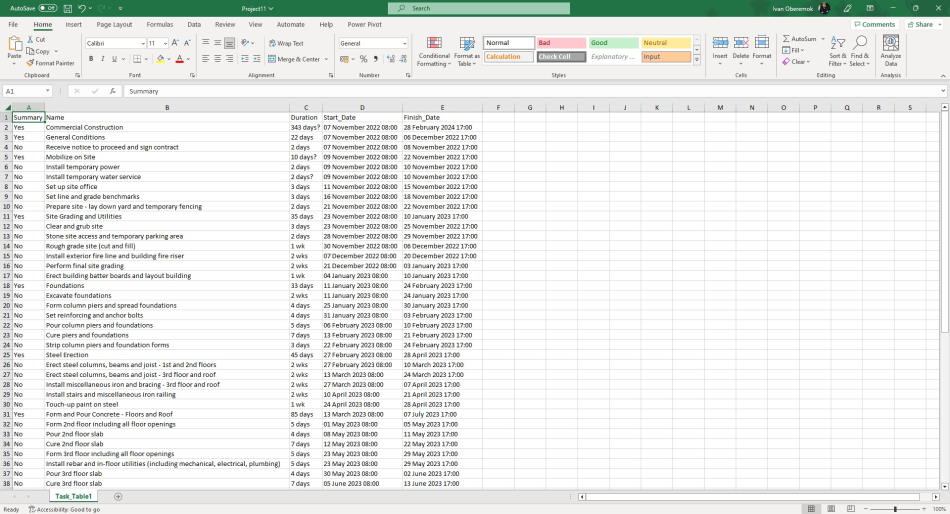This screenshot has height=514, width=950.
Task: Switch to the Formulas tab
Action: pos(159,25)
